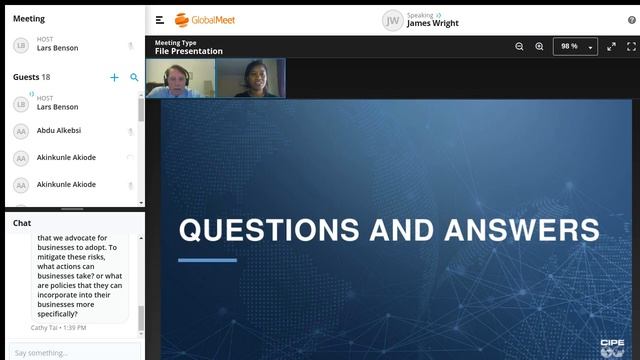Add a guest with plus icon

pos(114,77)
